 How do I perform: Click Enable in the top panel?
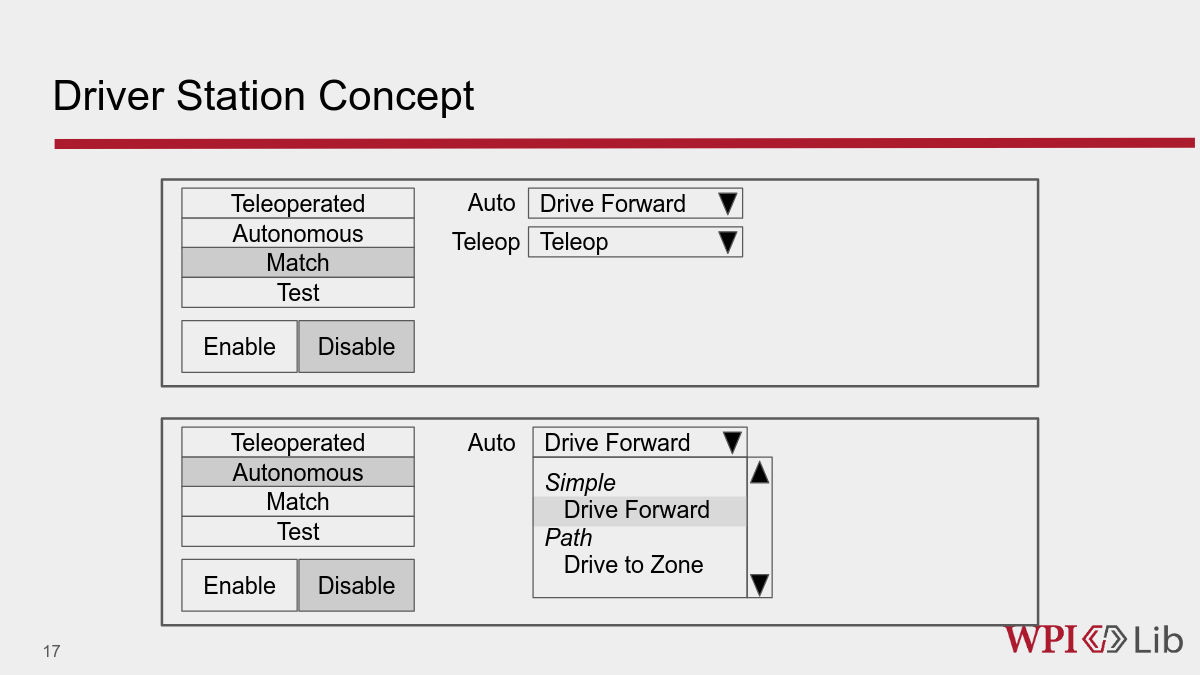tap(240, 346)
